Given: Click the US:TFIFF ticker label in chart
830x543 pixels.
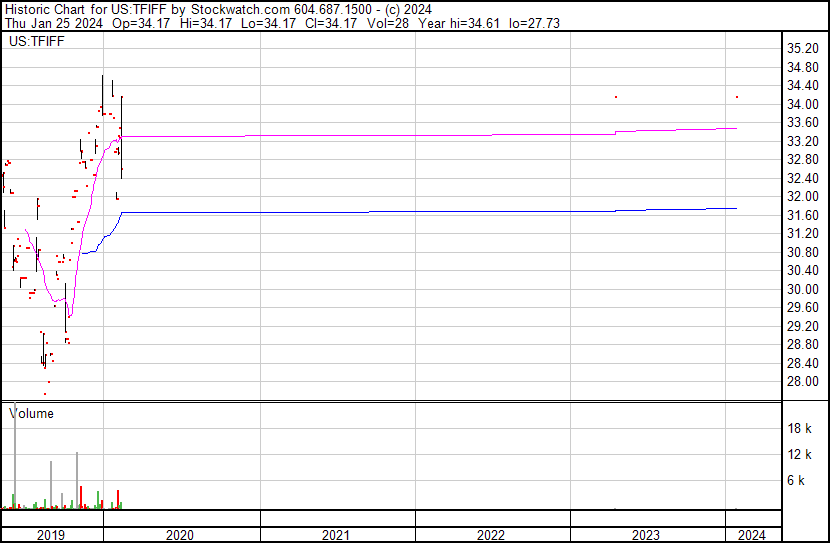Looking at the screenshot, I should (x=37, y=41).
